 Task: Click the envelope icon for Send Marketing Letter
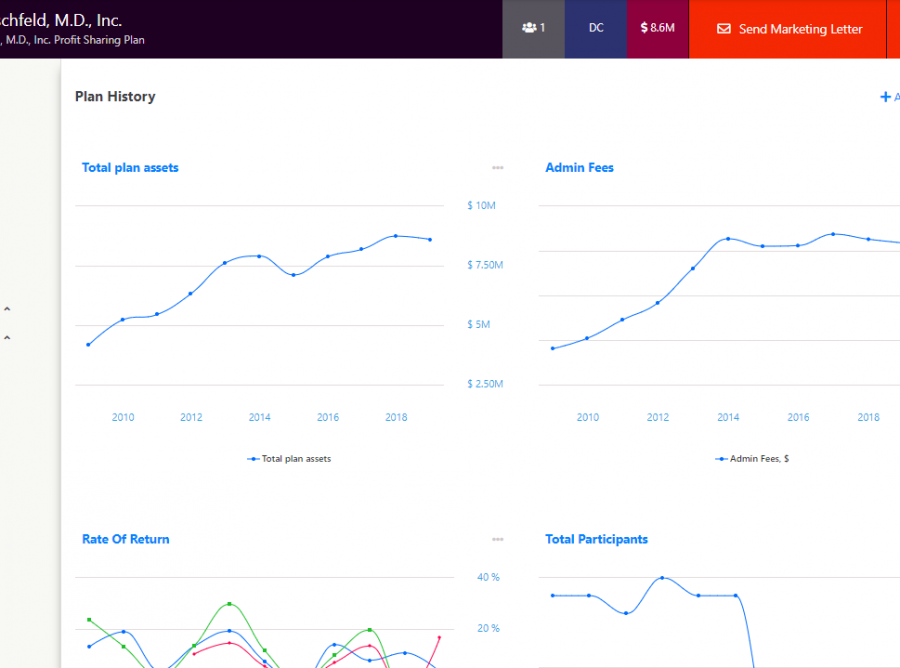pyautogui.click(x=724, y=29)
